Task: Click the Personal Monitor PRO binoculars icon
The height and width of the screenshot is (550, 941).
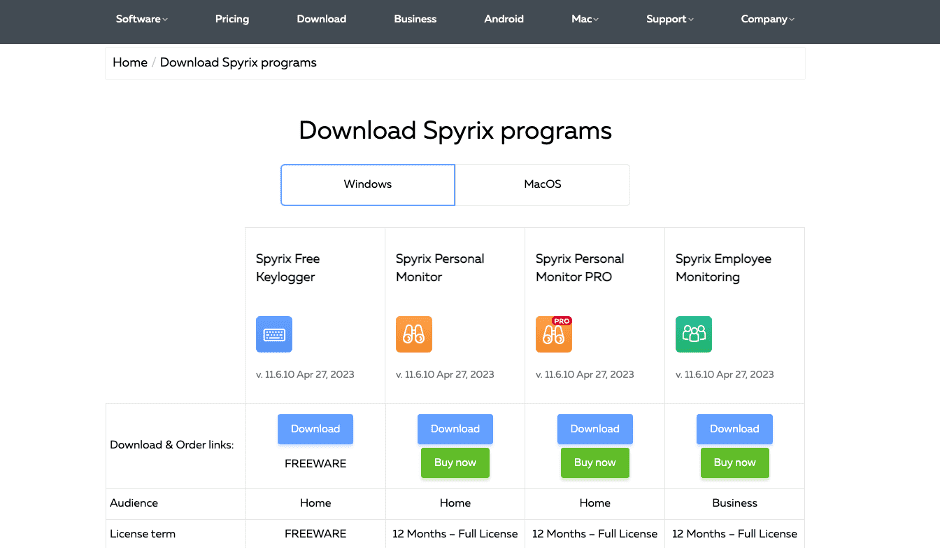Action: 553,334
